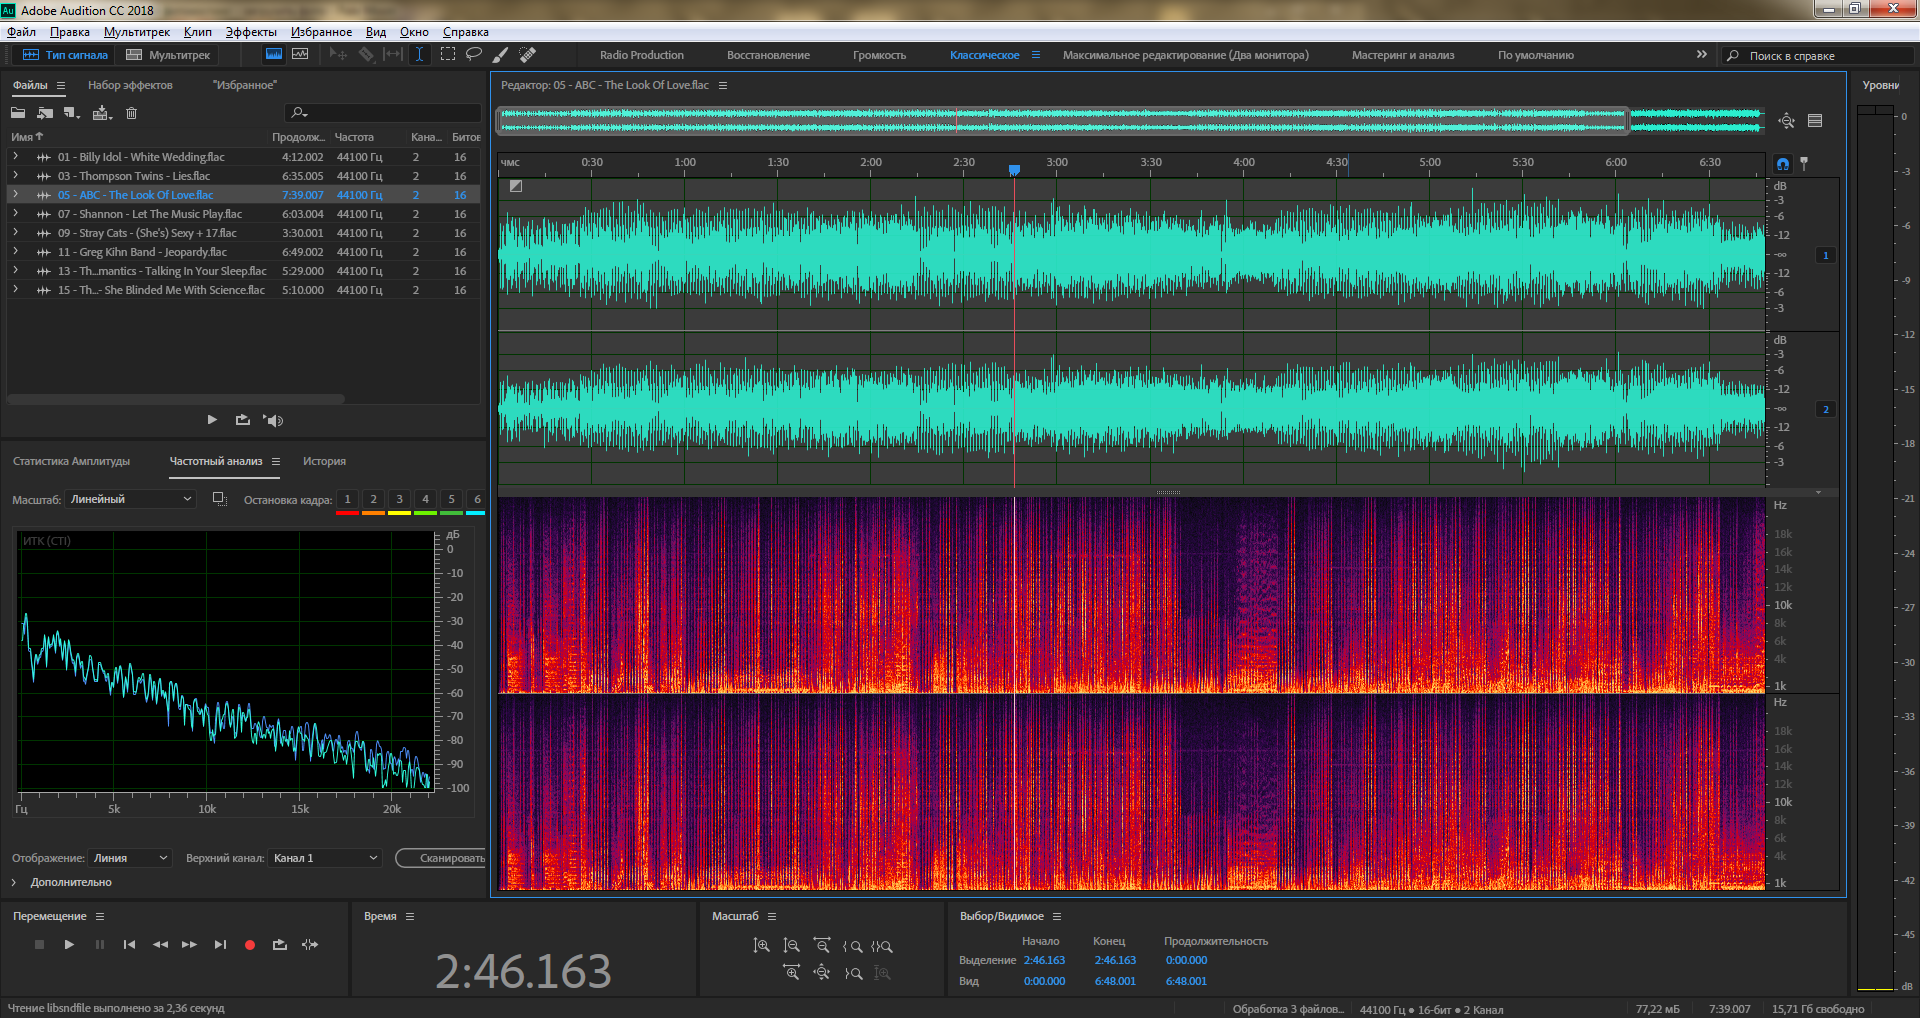Click the Rewind button
1920x1018 pixels.
pyautogui.click(x=160, y=944)
